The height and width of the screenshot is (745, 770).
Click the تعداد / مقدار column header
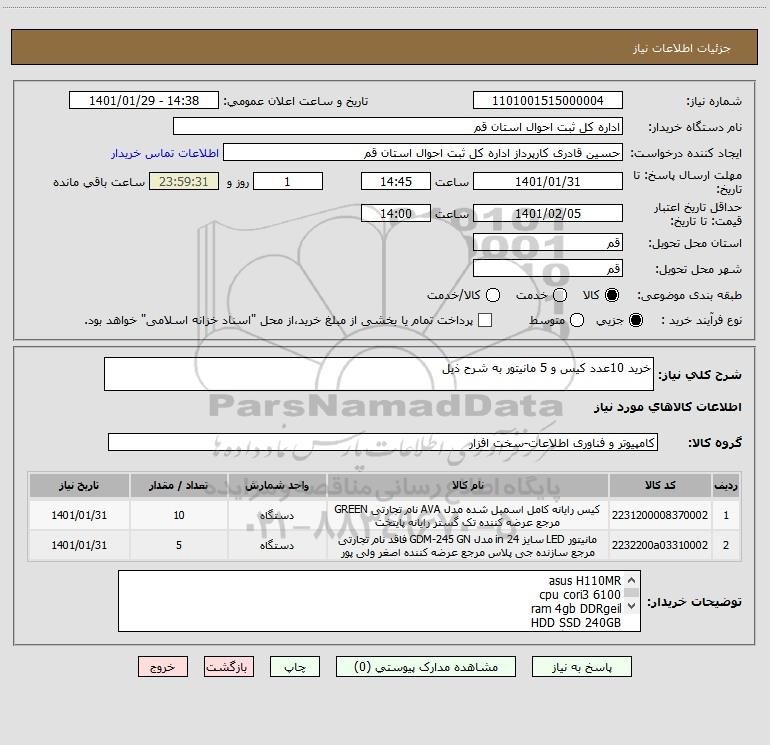click(x=179, y=486)
